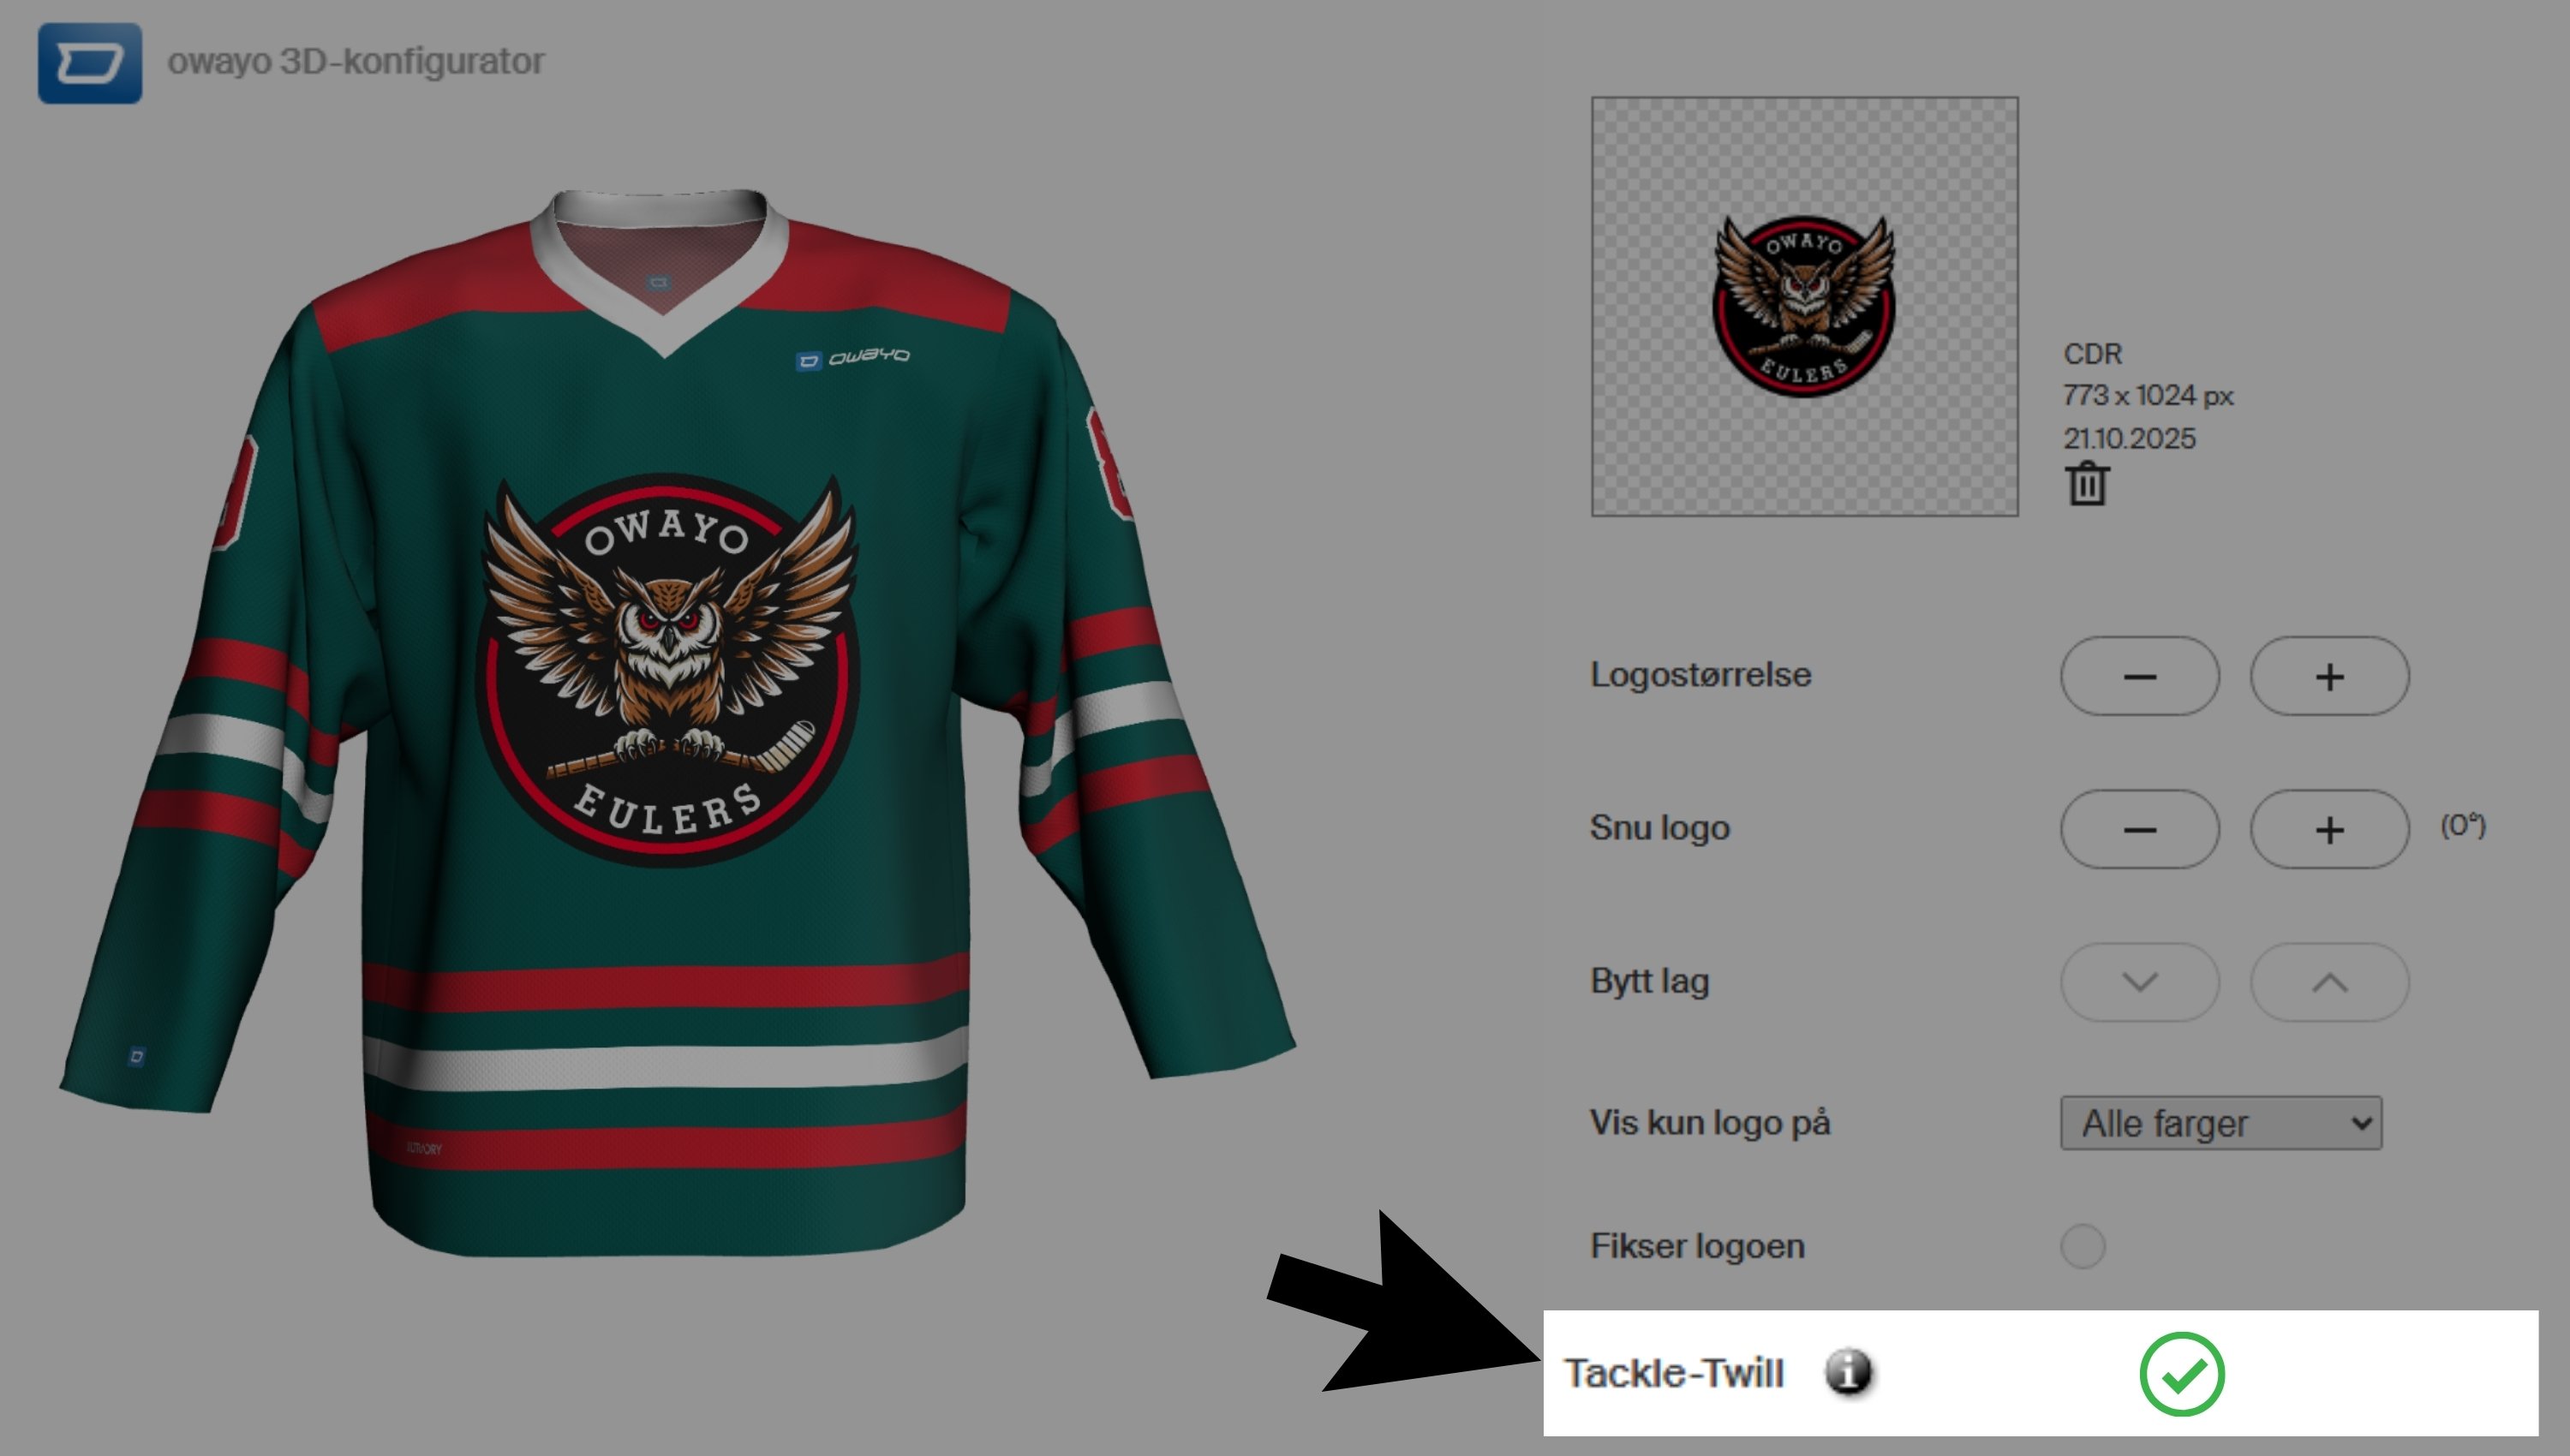
Task: Click the Fikser logoen label
Action: [x=1697, y=1246]
